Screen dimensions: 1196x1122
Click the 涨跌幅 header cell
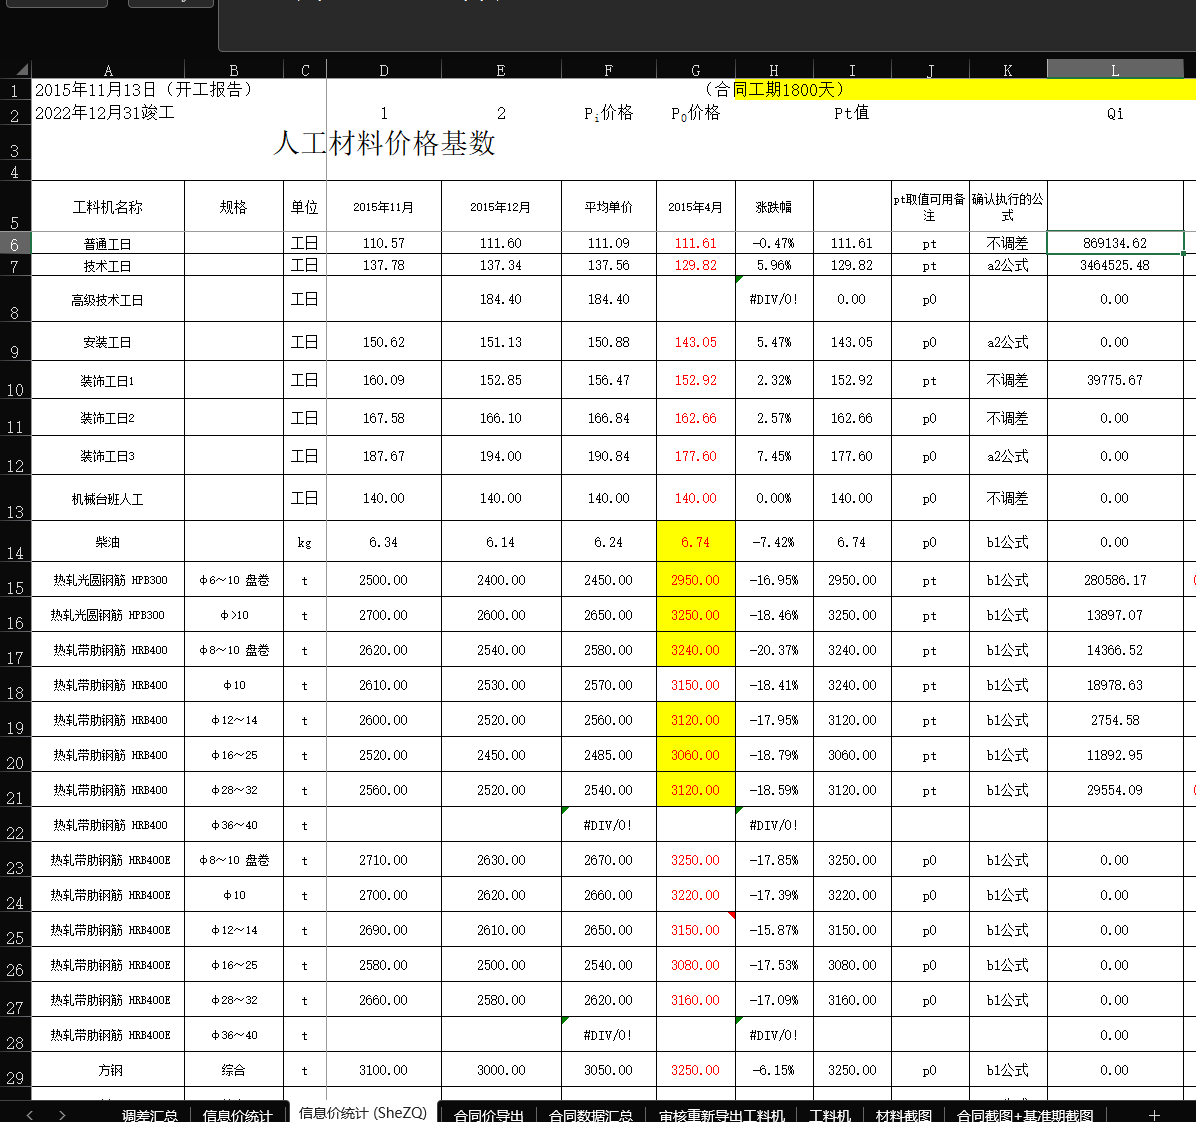773,207
